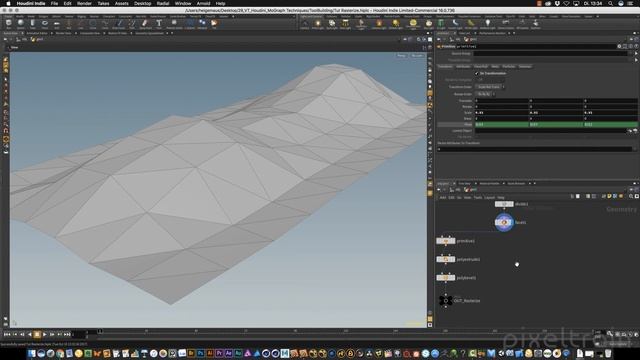Open Finder from the Dock
This screenshot has height=360, width=640.
(x=32, y=353)
